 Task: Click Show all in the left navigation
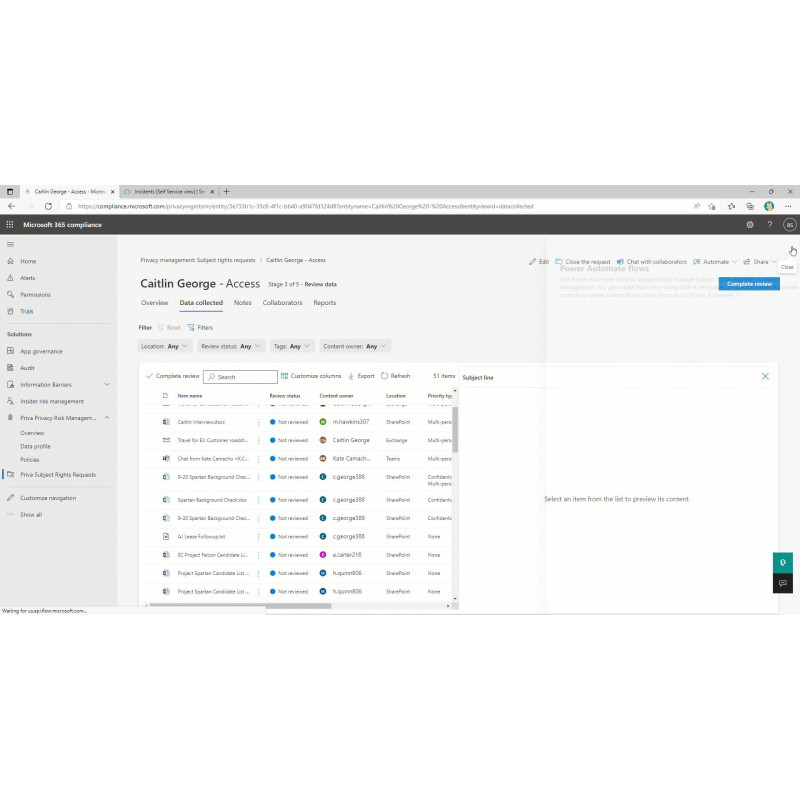[31, 515]
